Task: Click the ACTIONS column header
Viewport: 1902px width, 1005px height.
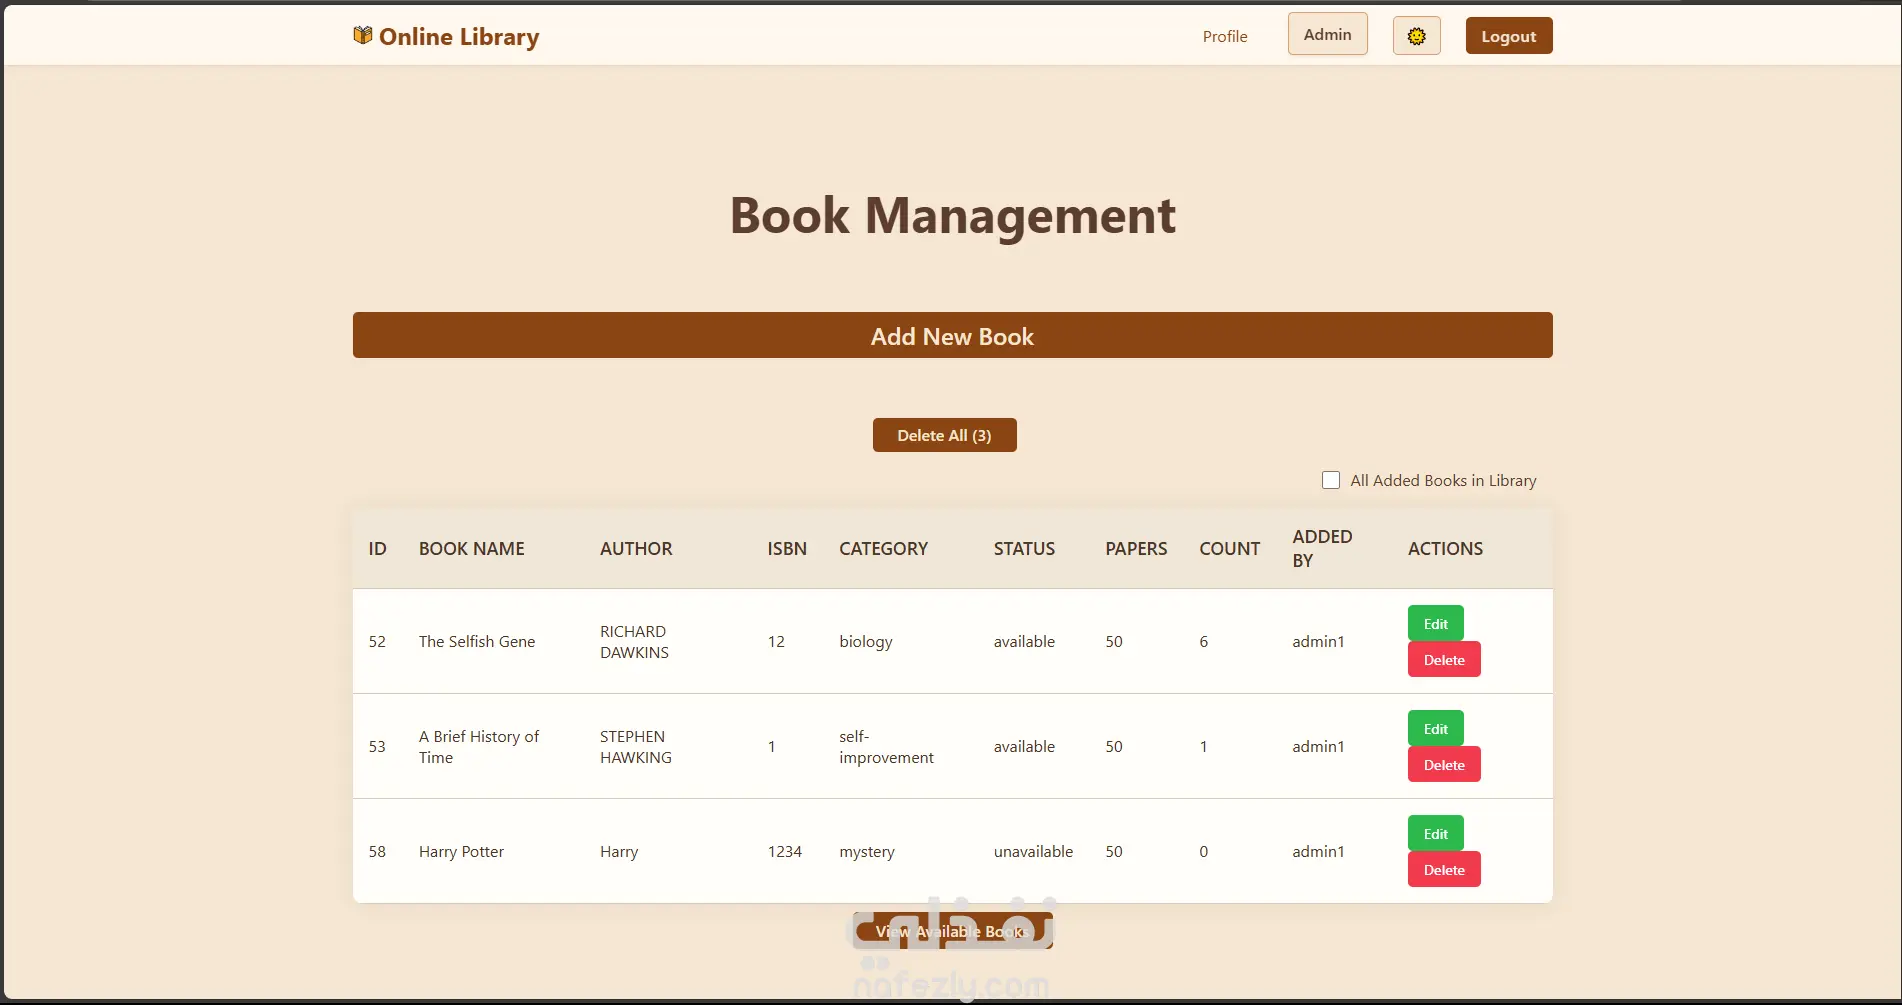Action: coord(1445,549)
